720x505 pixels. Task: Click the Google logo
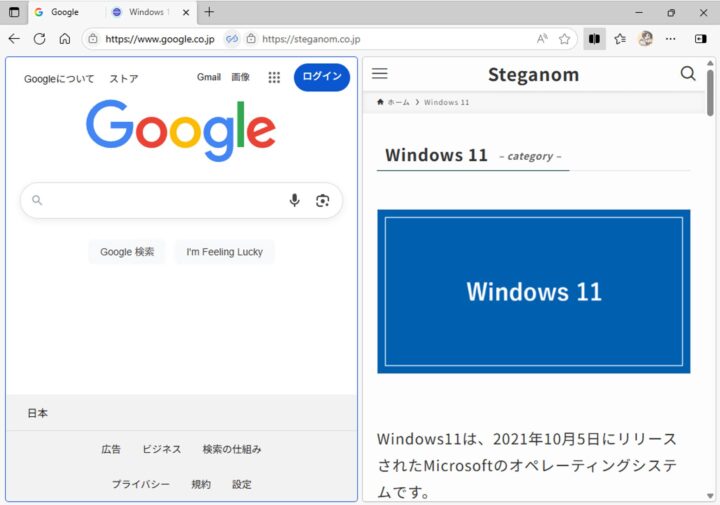(181, 130)
